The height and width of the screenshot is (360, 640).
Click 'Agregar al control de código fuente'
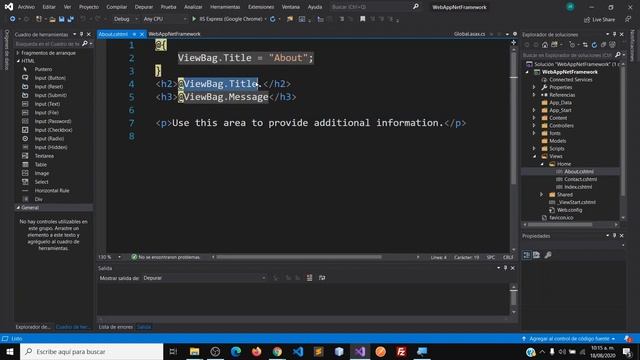pos(569,339)
